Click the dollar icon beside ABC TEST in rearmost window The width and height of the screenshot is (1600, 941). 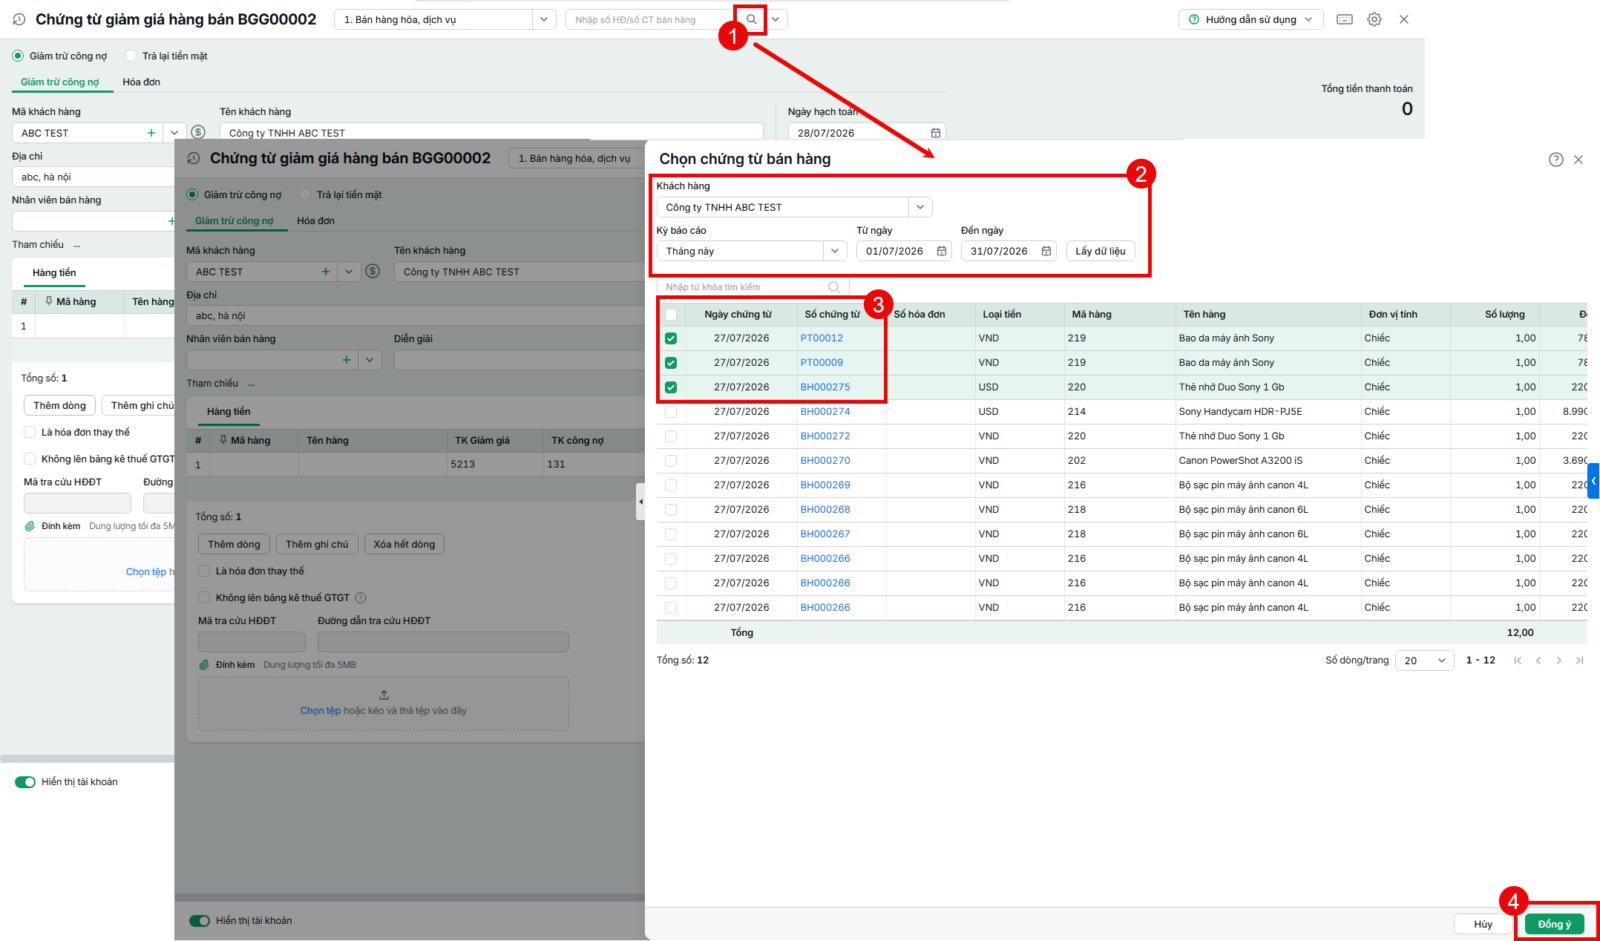click(198, 133)
